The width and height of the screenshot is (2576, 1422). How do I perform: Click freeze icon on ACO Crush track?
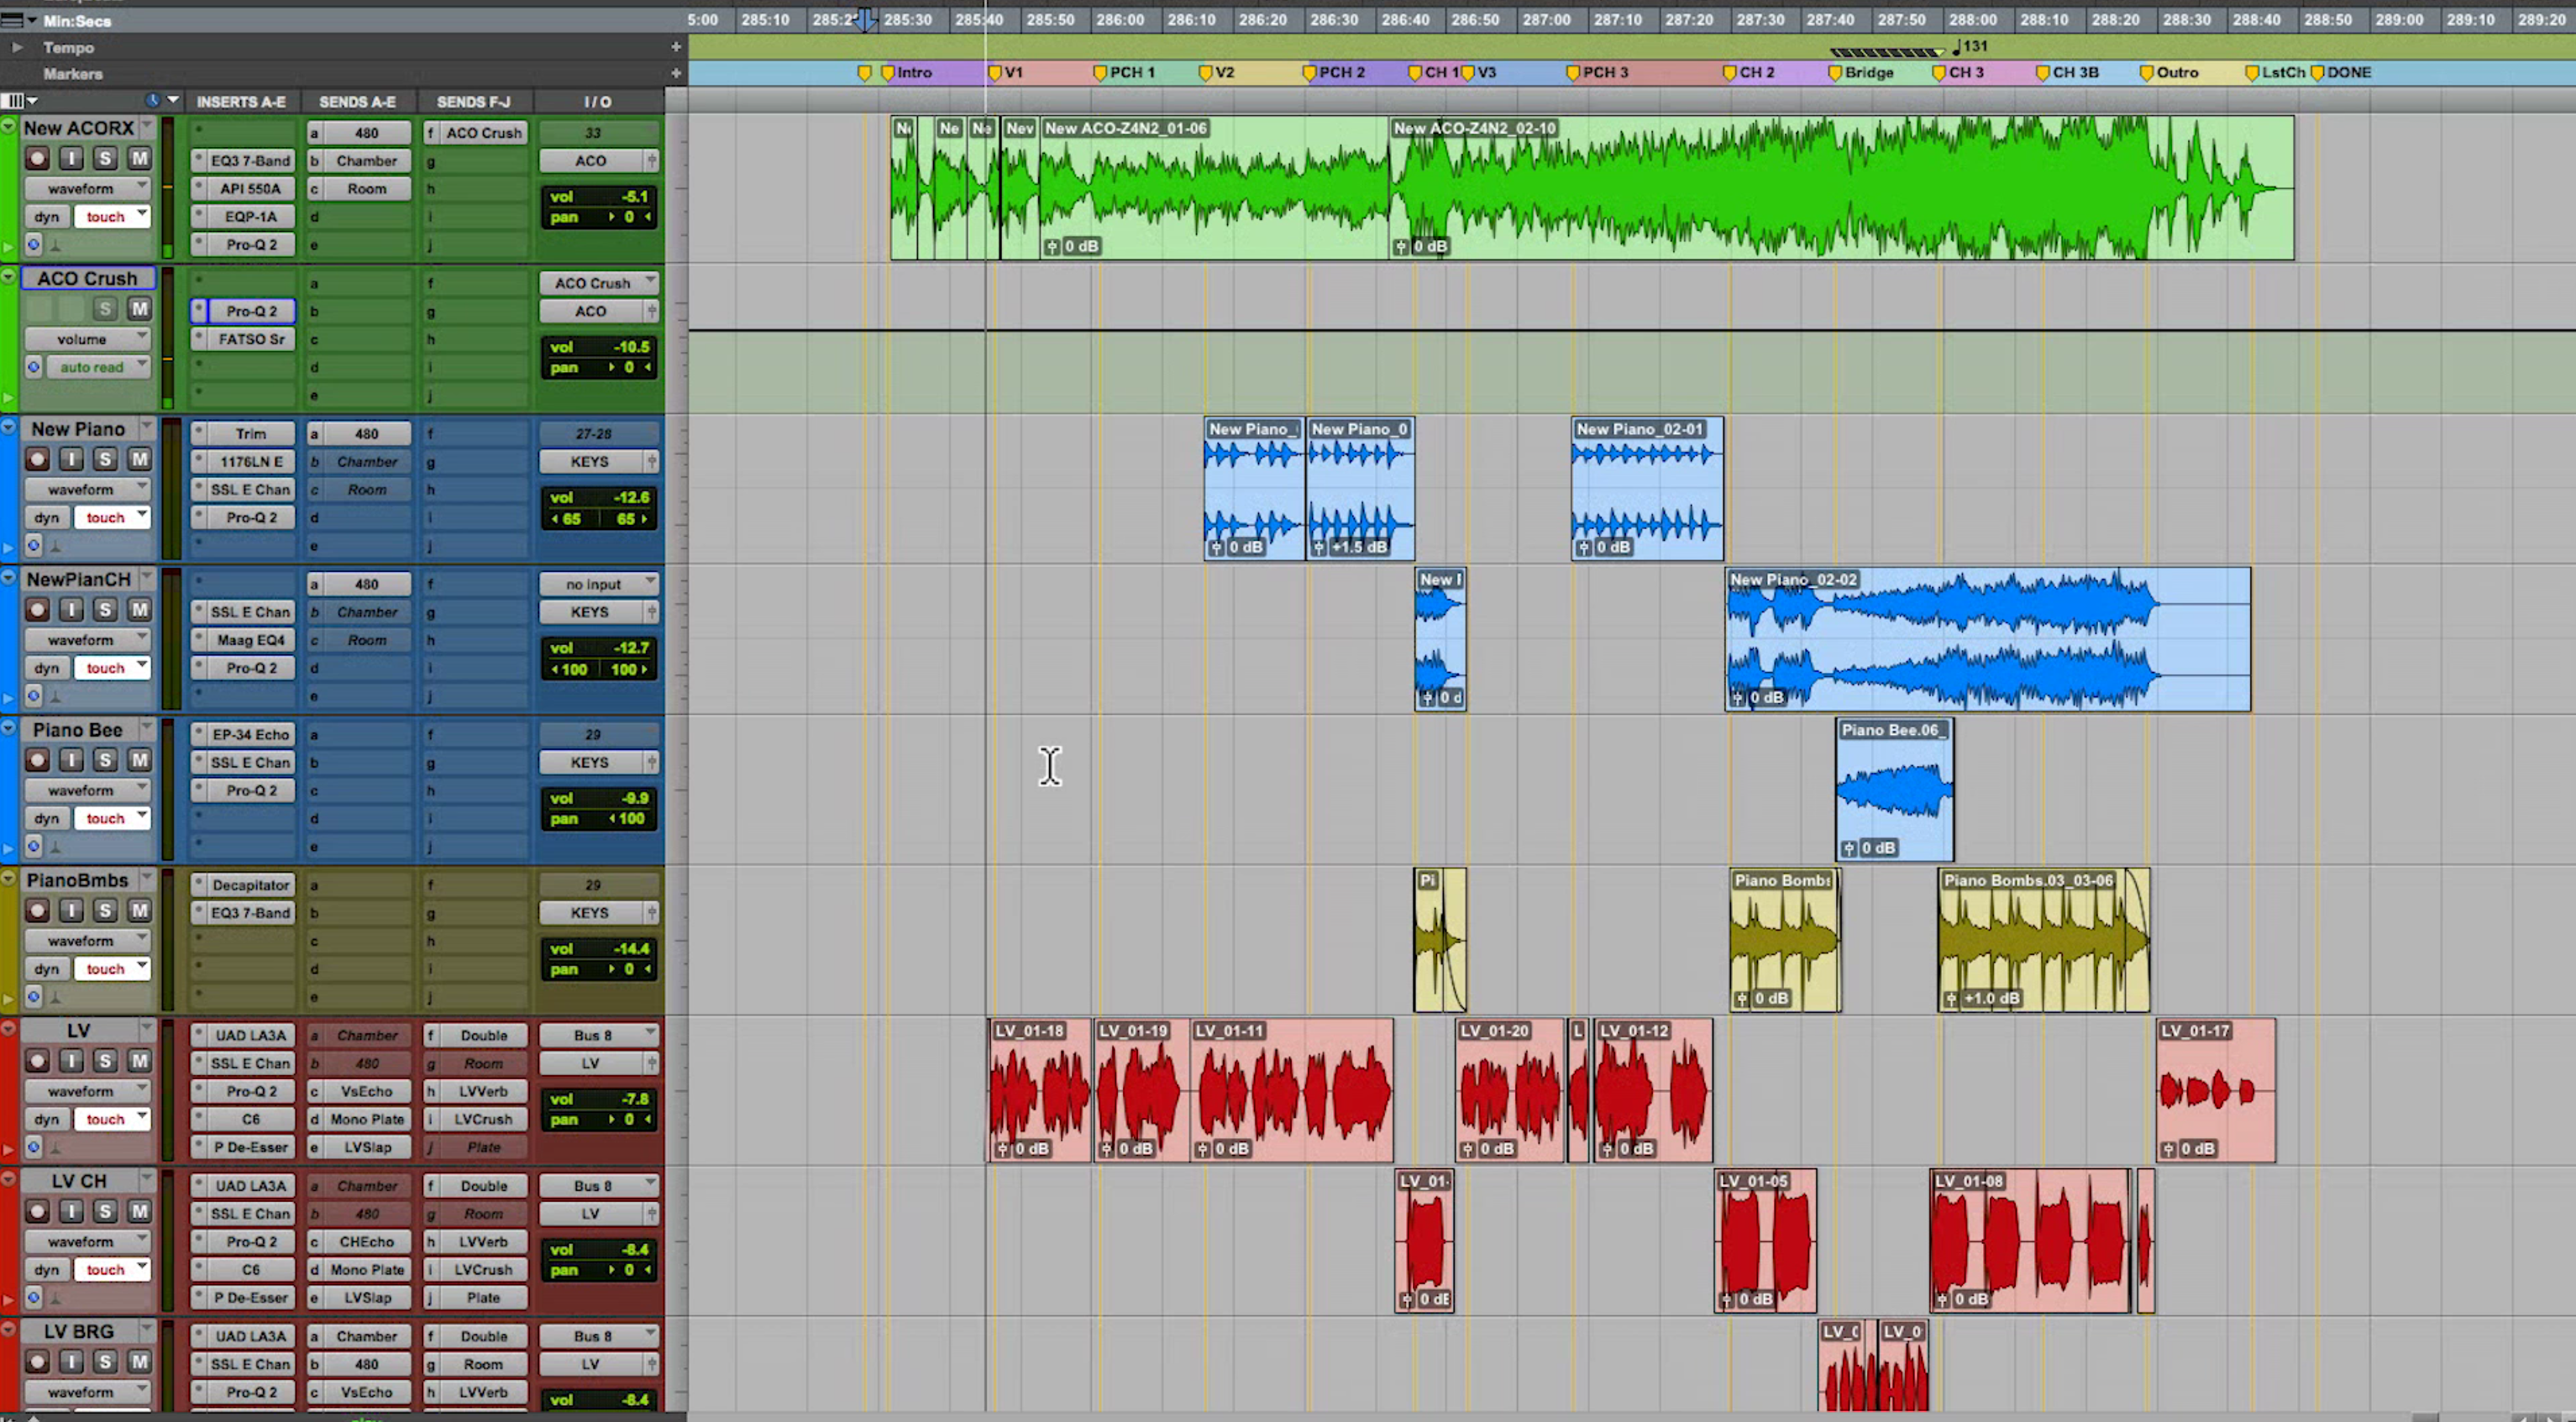[x=34, y=367]
